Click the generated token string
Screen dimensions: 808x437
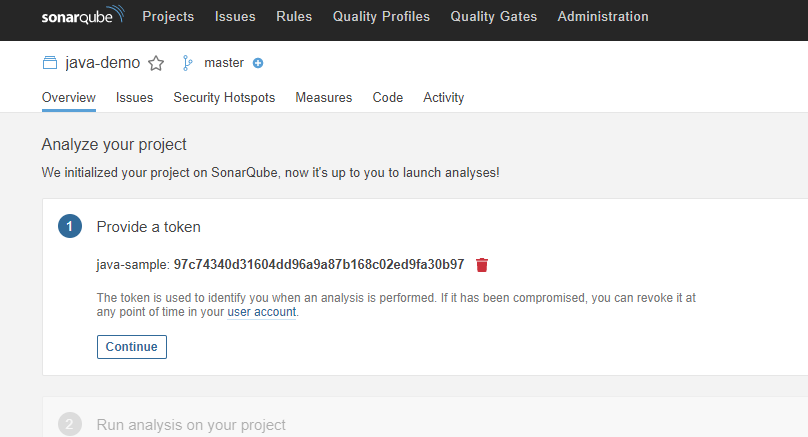pos(319,265)
